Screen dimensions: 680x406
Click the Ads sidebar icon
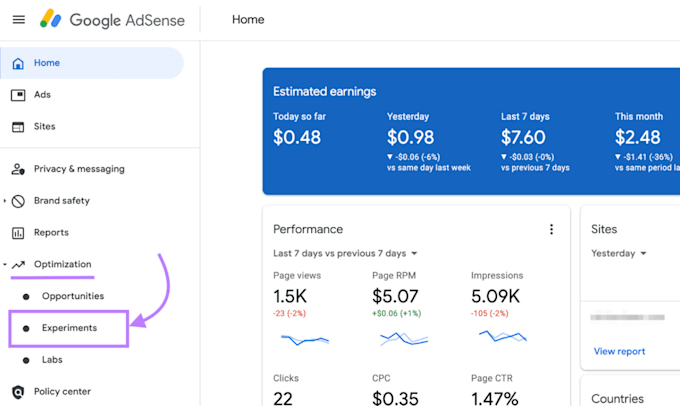pos(18,95)
